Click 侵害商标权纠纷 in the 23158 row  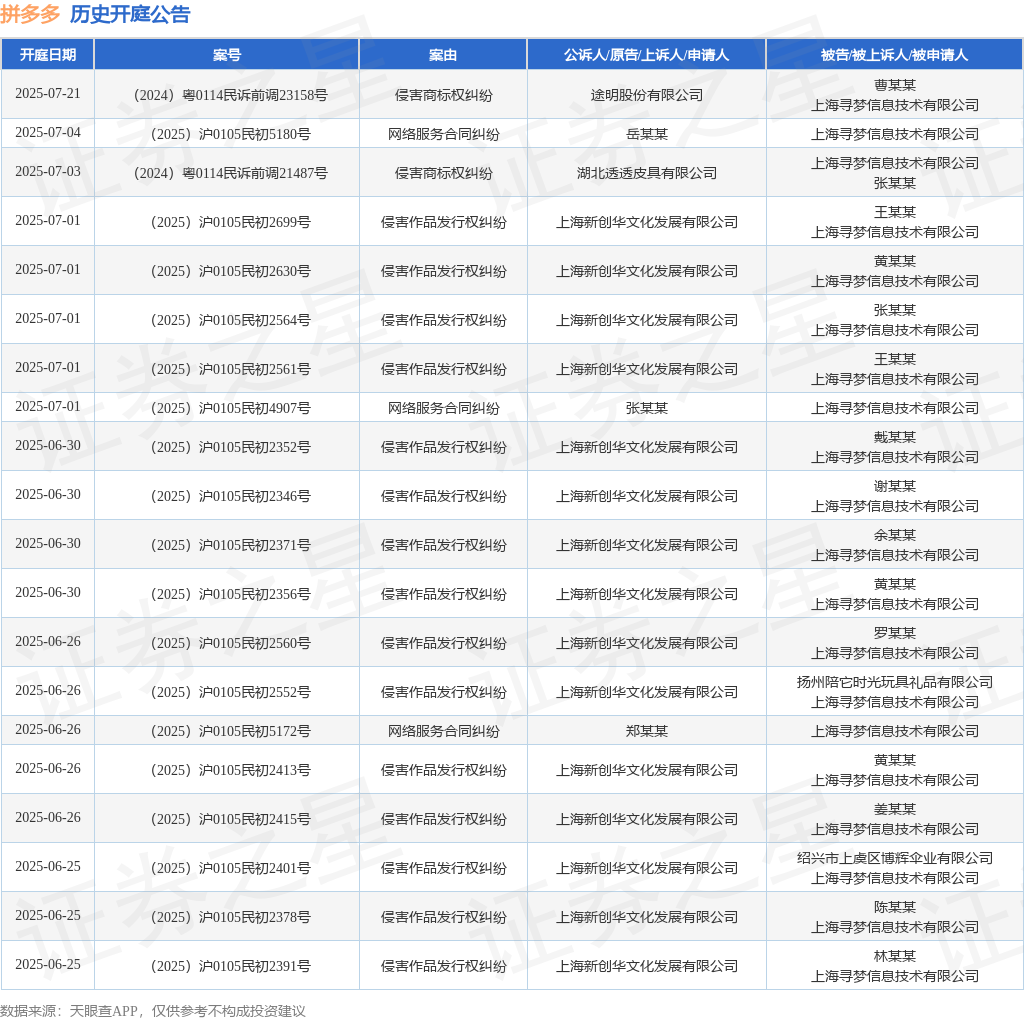pos(443,95)
